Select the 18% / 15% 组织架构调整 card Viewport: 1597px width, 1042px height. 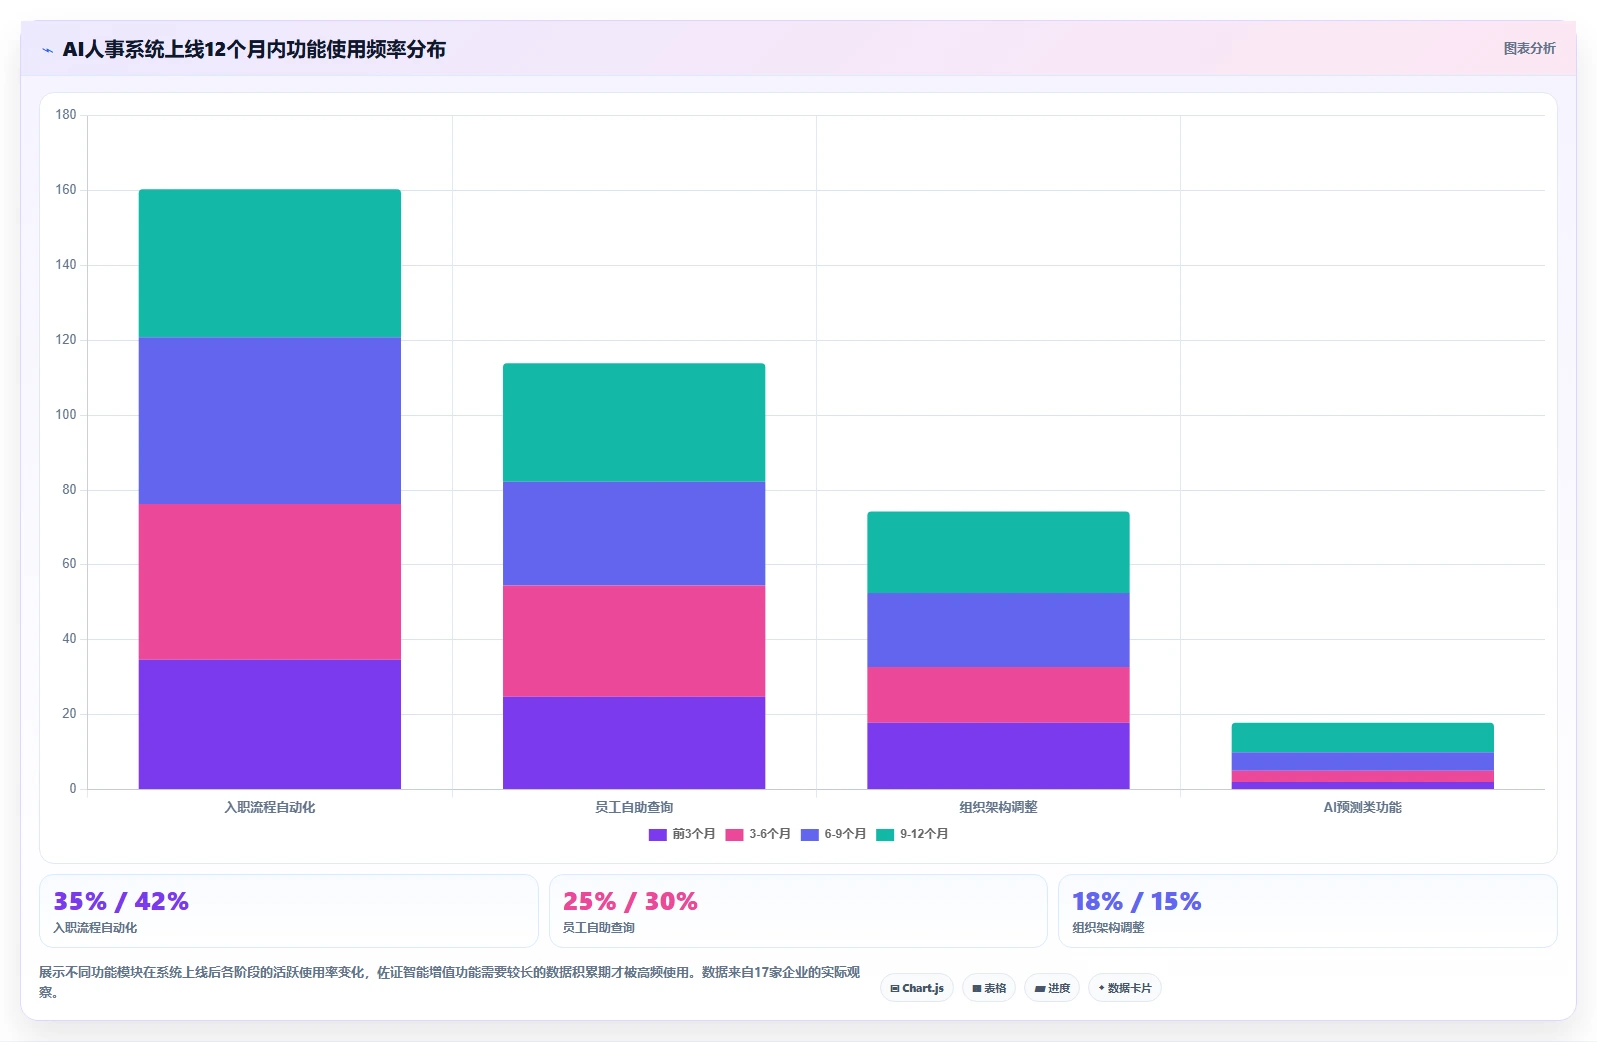1307,911
